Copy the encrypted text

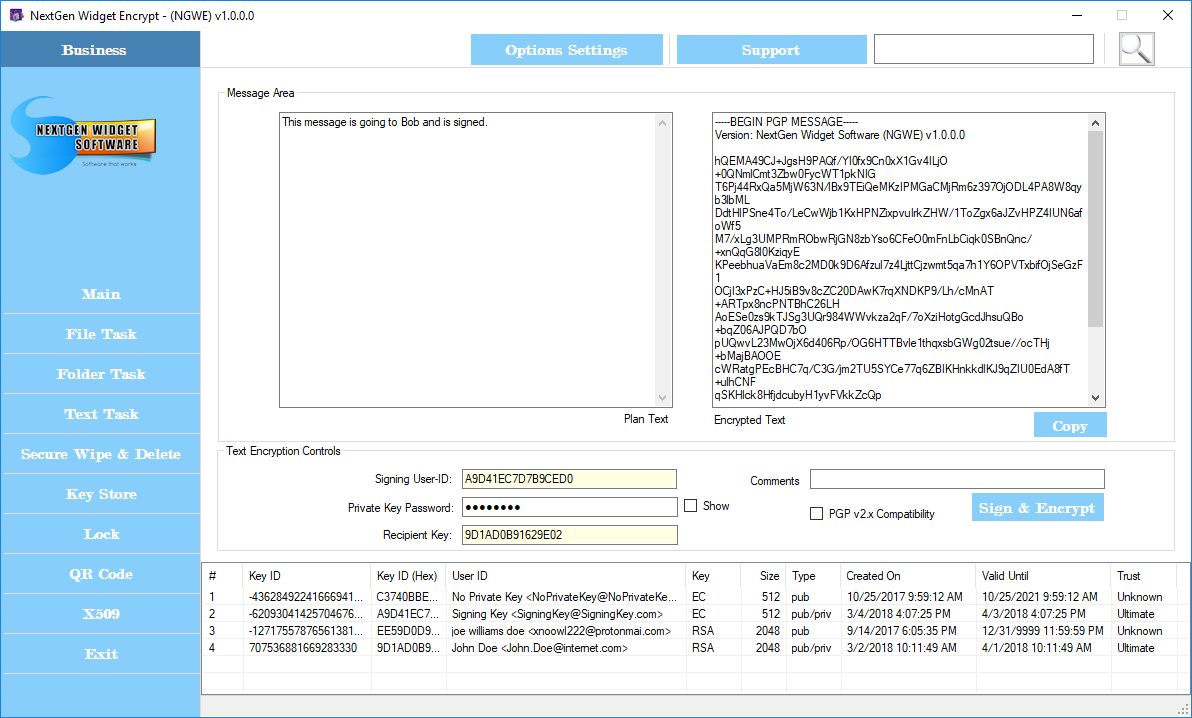coord(1070,426)
